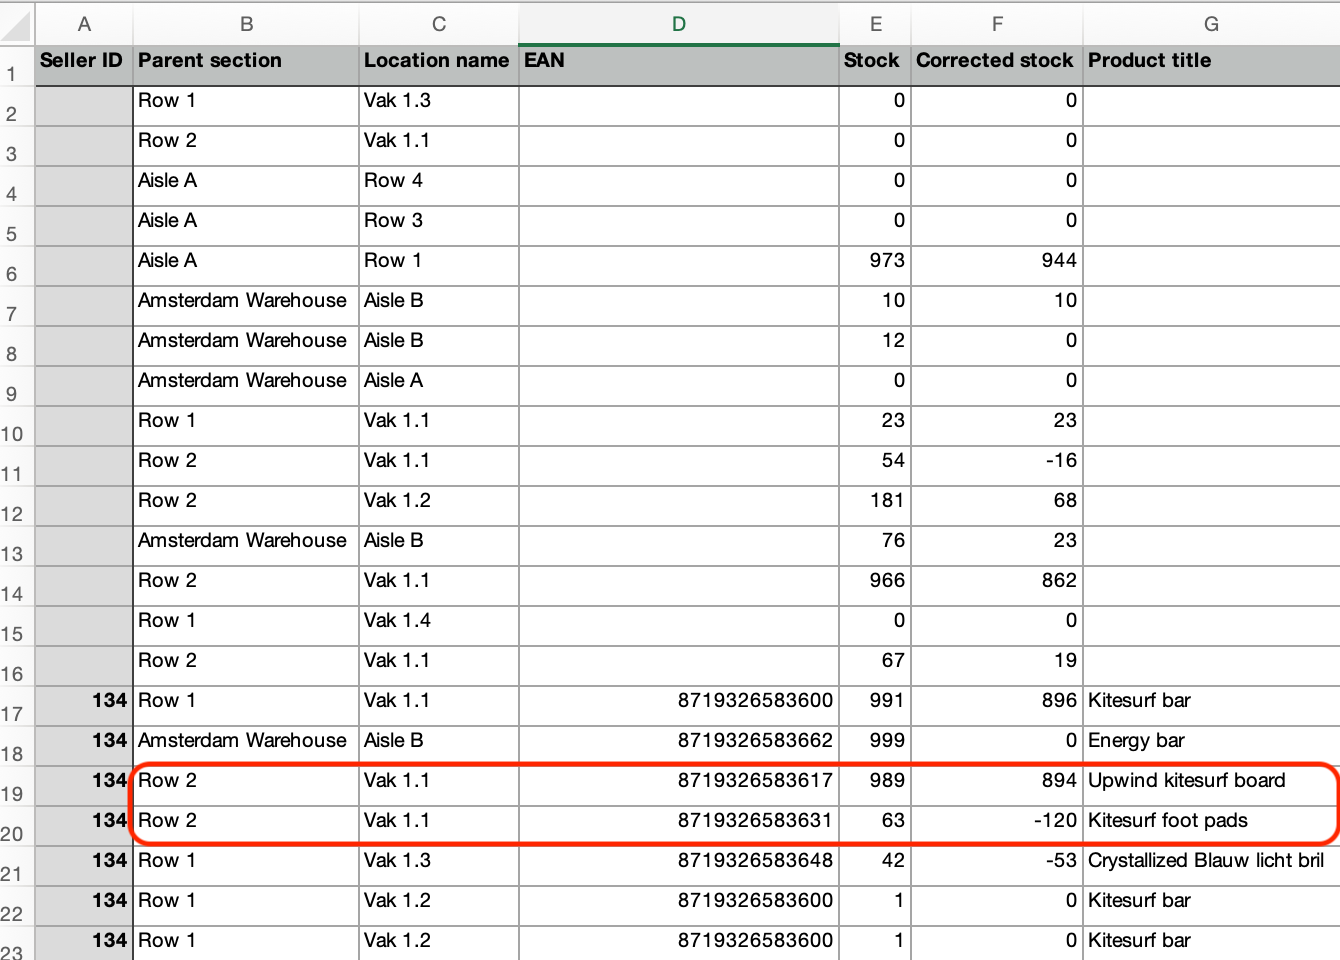The image size is (1340, 960).
Task: Click stock cell 999
Action: coord(875,746)
